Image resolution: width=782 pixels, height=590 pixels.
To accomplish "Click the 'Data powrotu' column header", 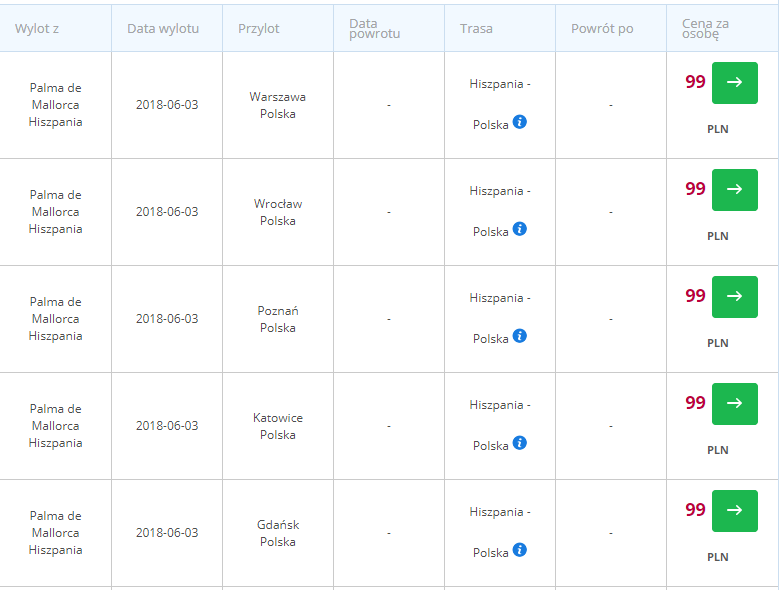I will point(374,28).
